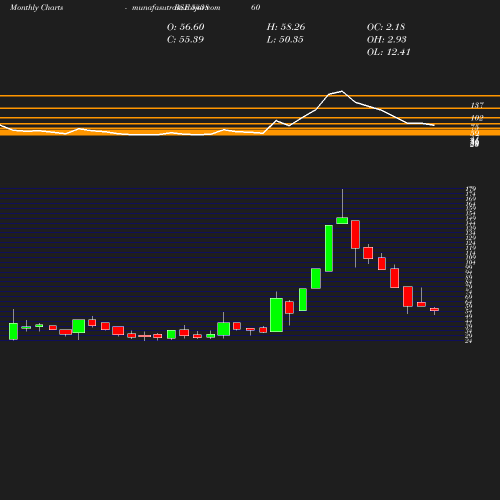The width and height of the screenshot is (500, 500).
Task: Click the "137" level label on indicator
Action: click(477, 105)
